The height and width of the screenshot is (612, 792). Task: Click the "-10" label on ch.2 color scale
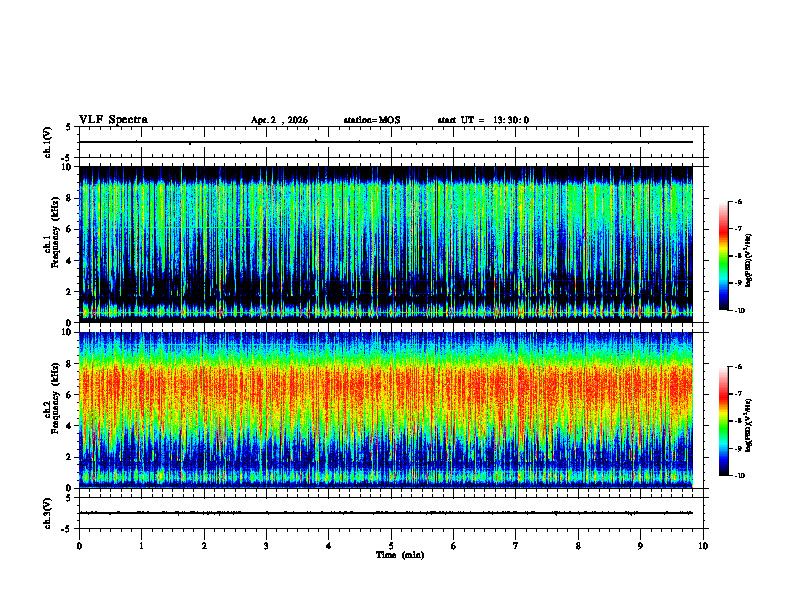click(x=739, y=476)
